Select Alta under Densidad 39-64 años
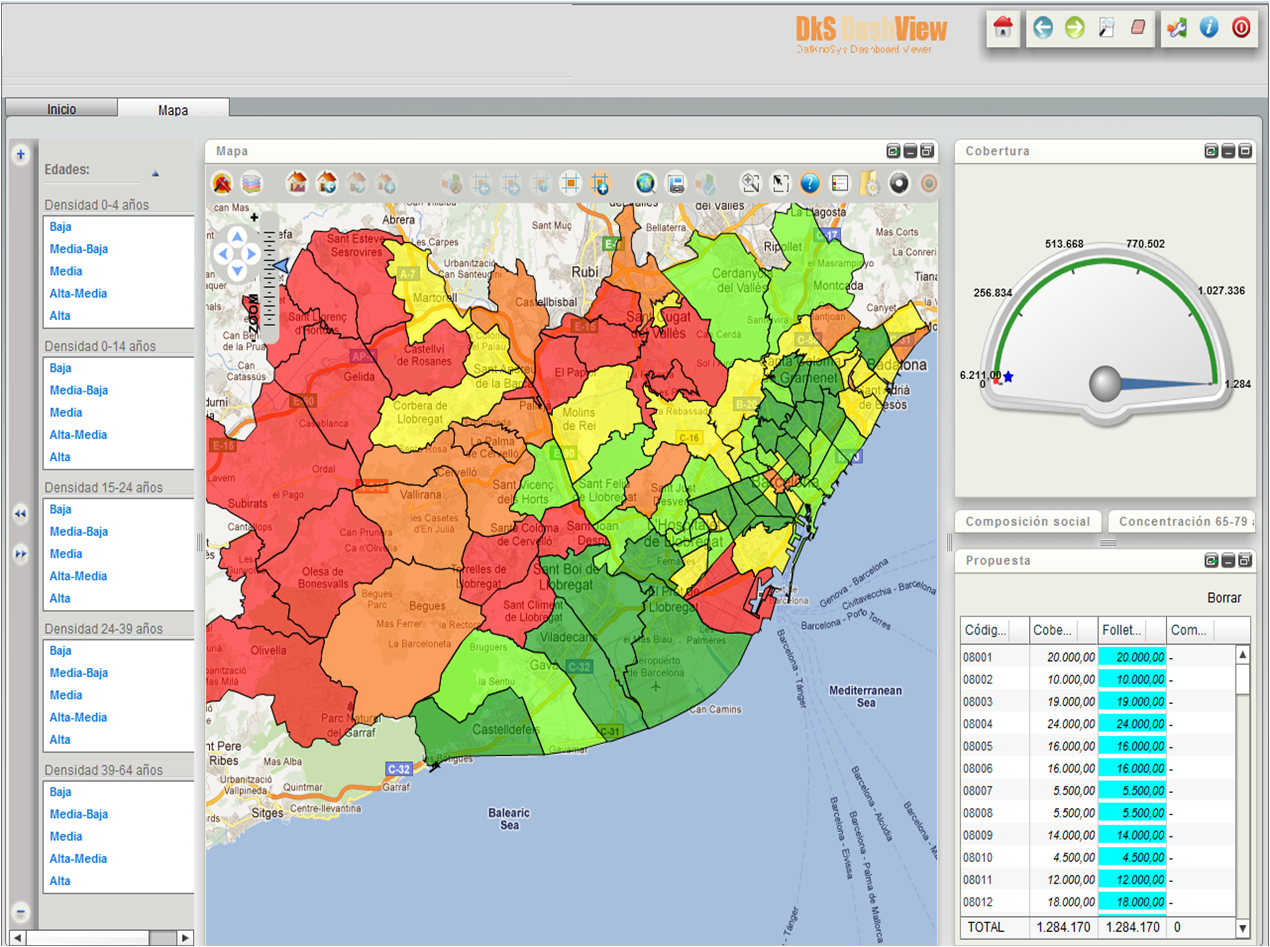 (60, 881)
